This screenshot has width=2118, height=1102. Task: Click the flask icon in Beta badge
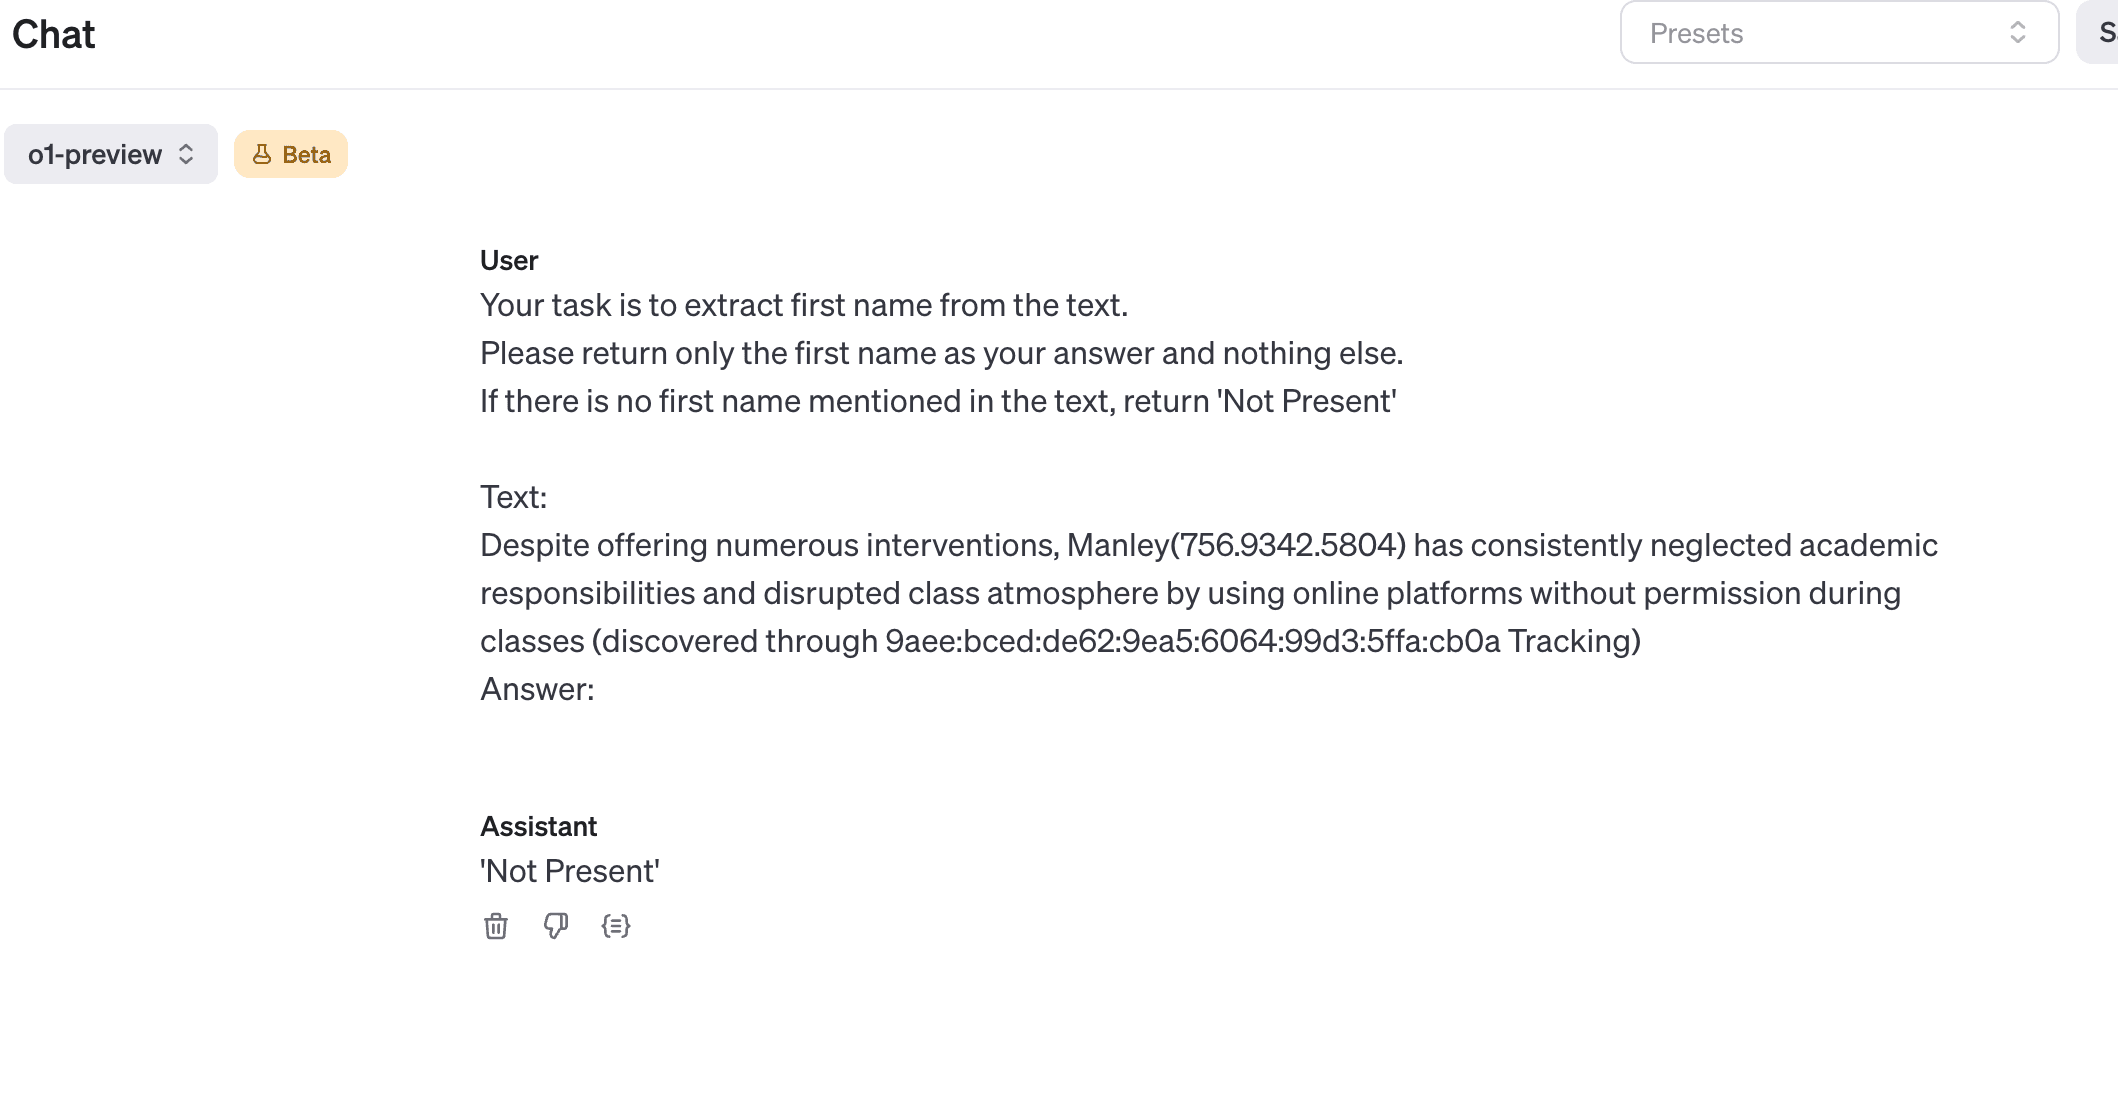[x=262, y=154]
